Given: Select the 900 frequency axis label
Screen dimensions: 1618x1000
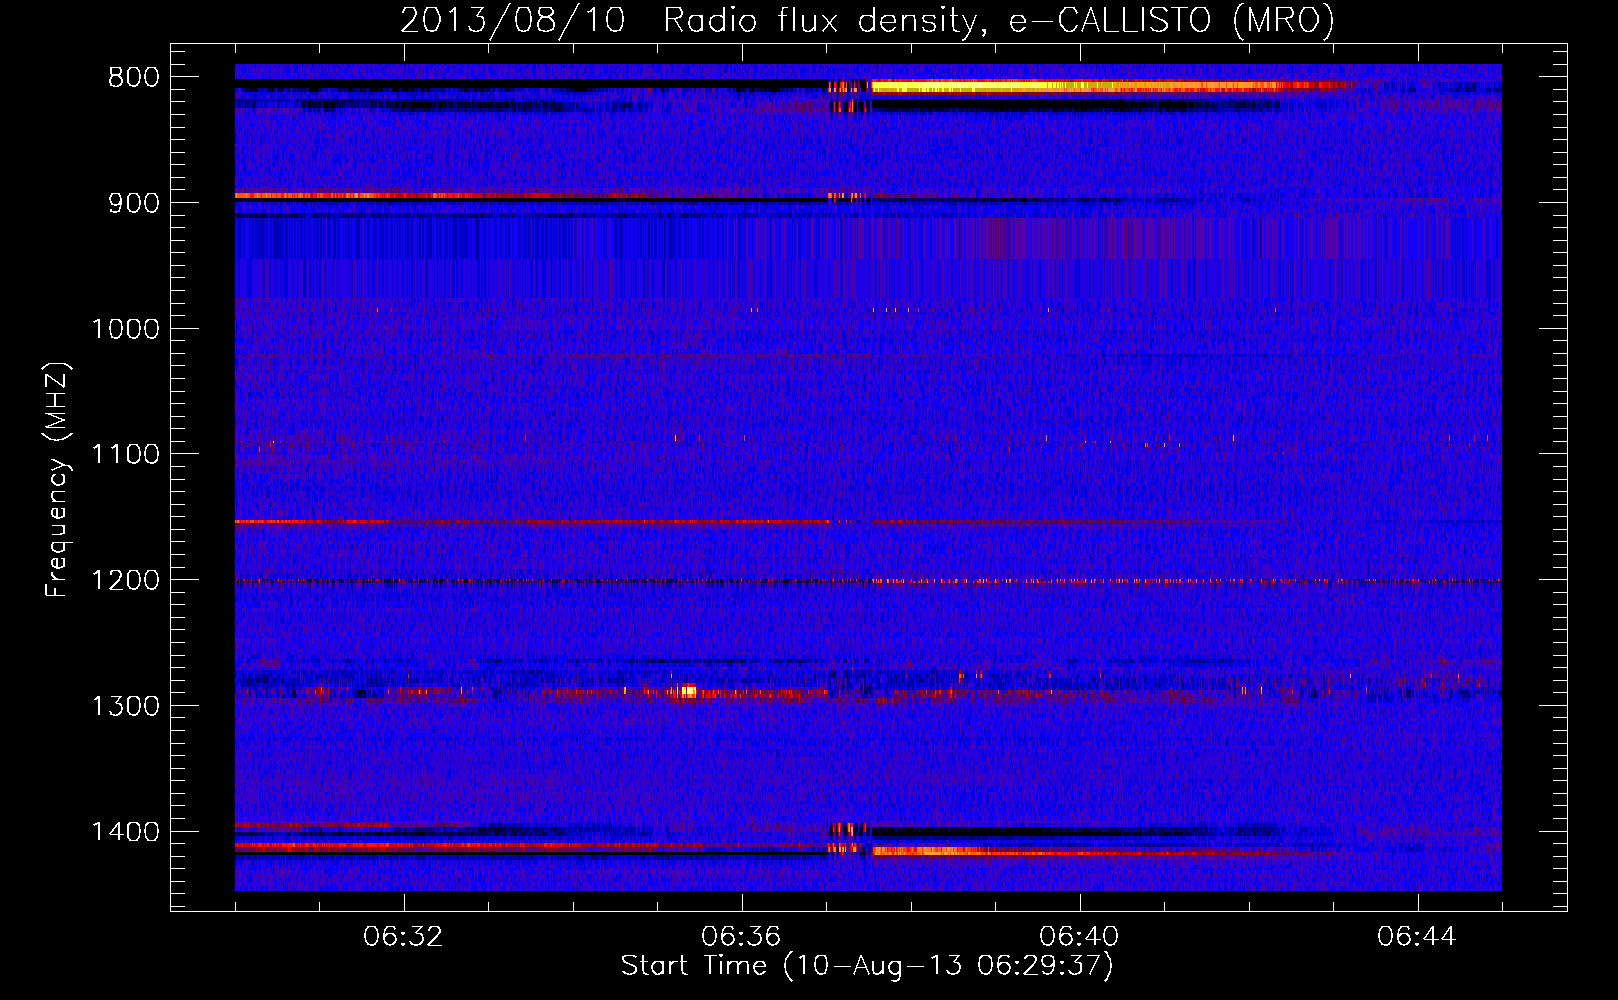Looking at the screenshot, I should pos(133,203).
